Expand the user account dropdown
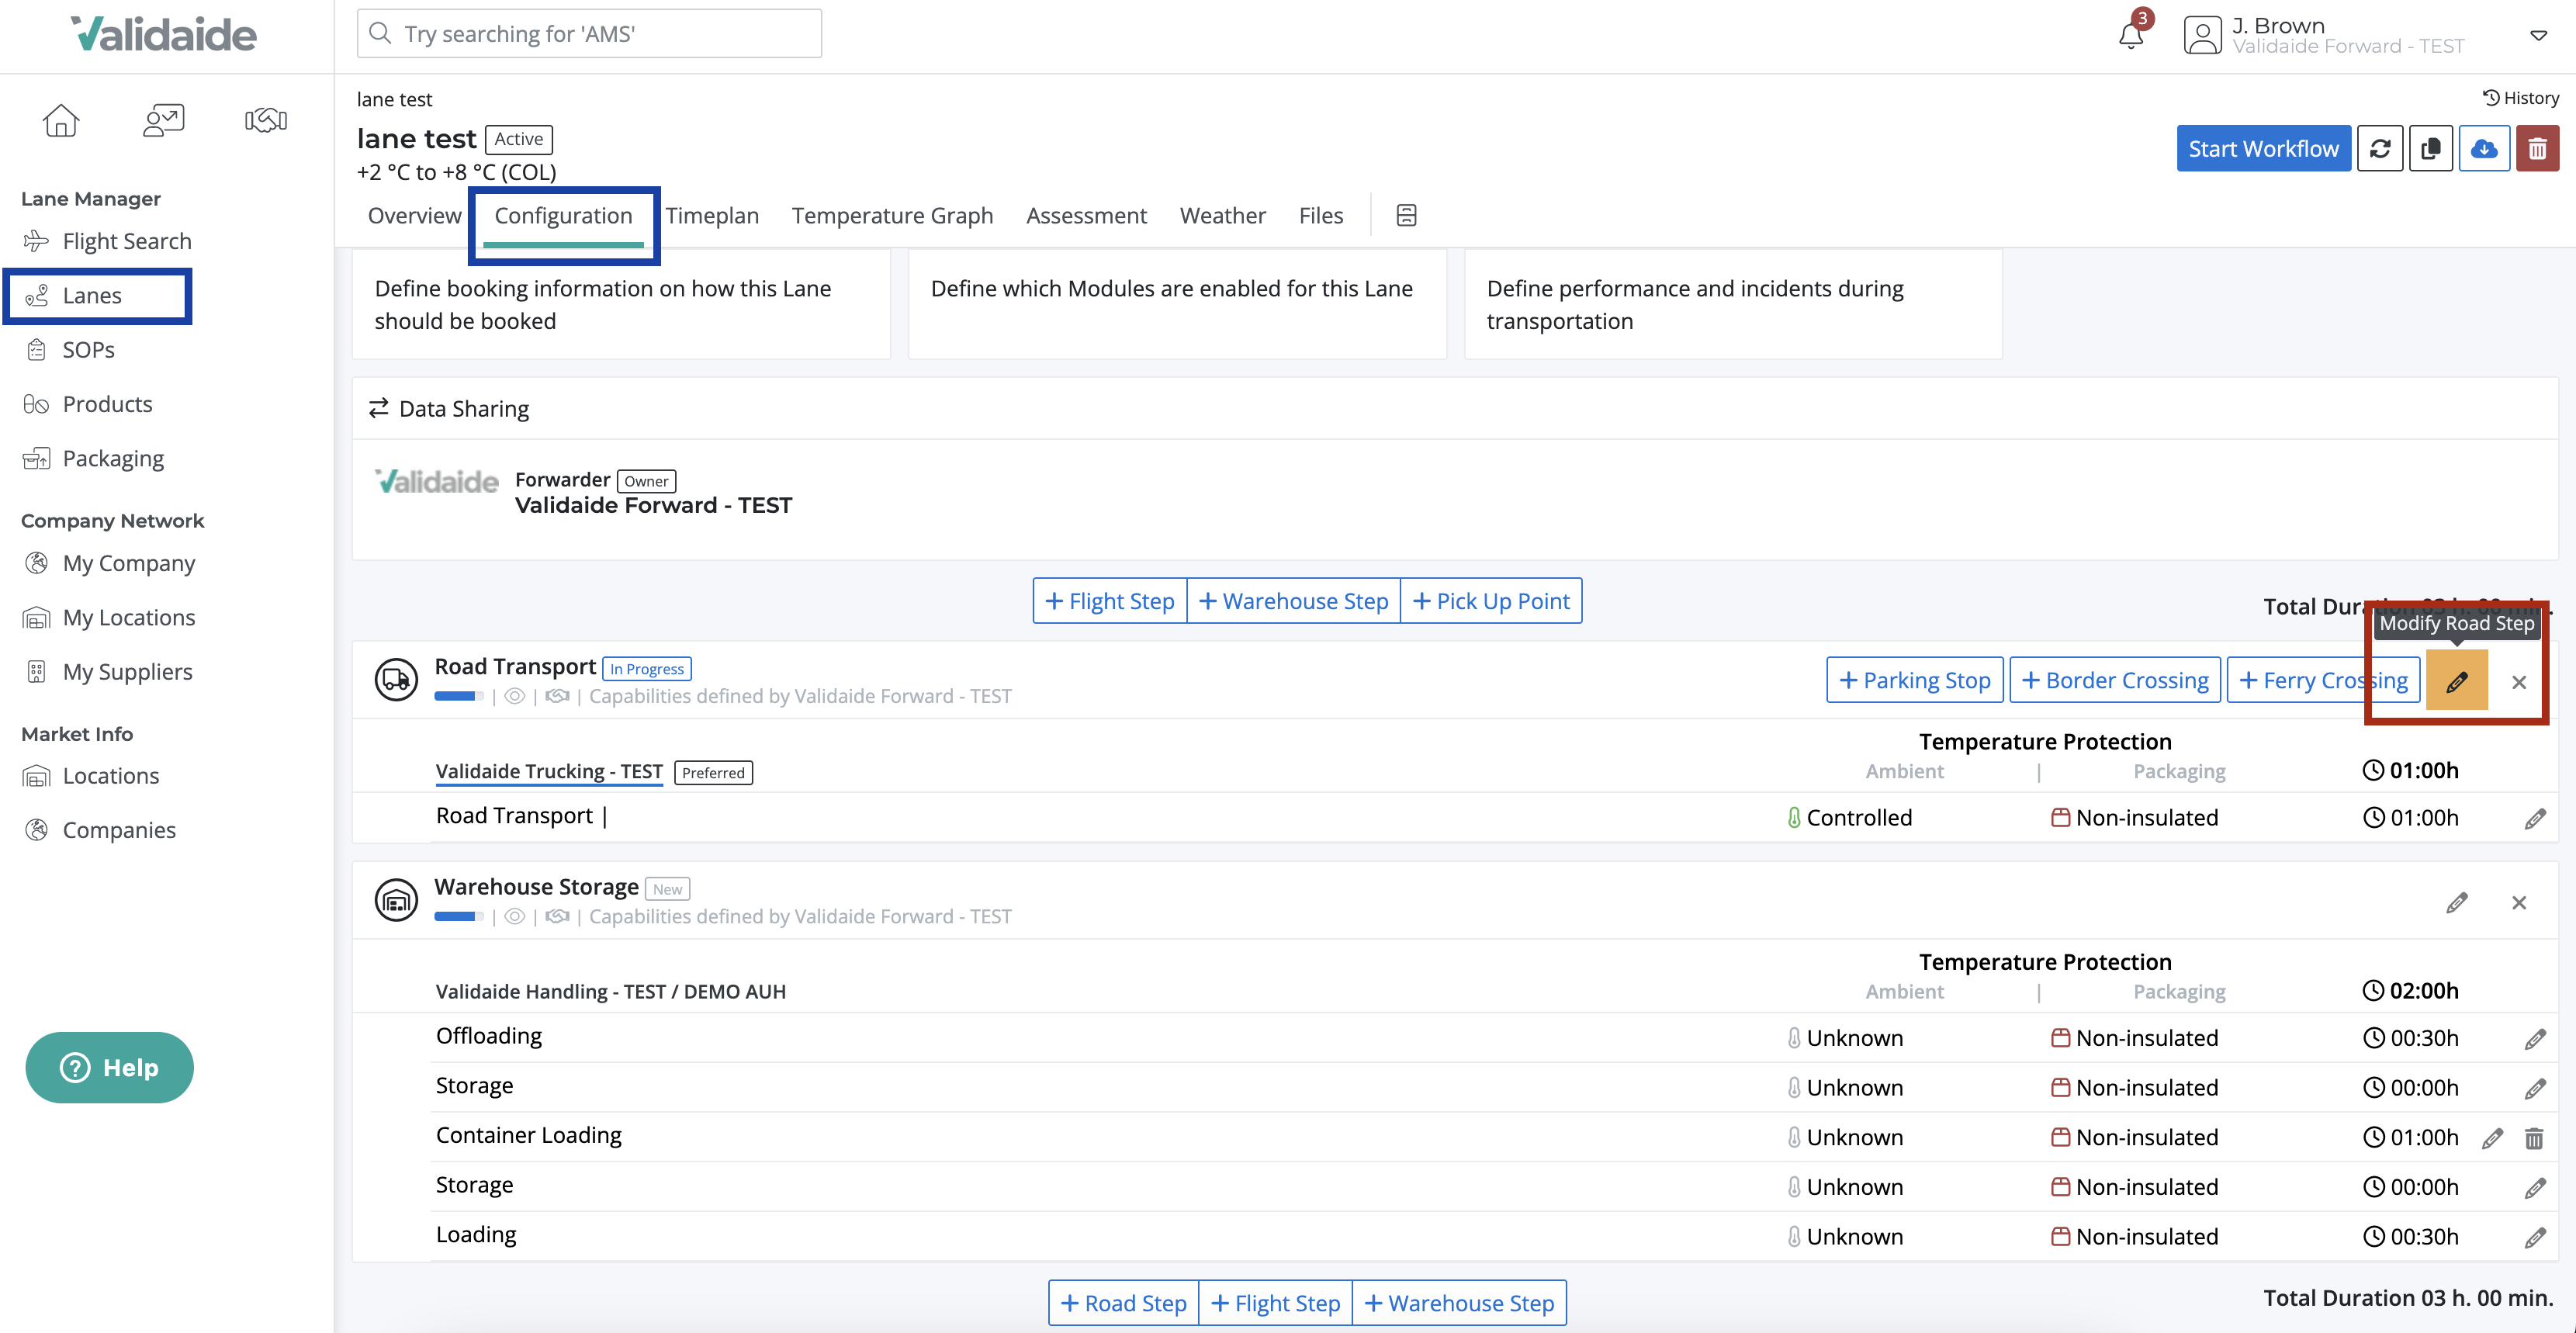This screenshot has width=2576, height=1333. [x=2538, y=35]
